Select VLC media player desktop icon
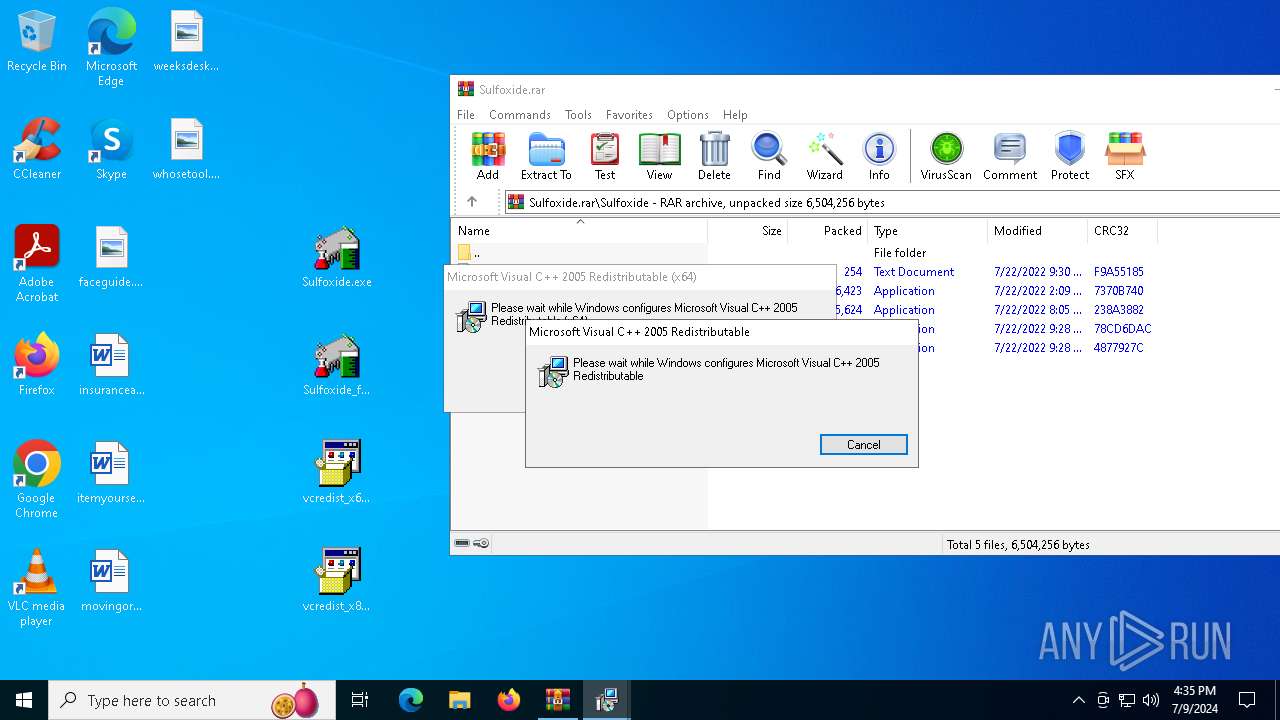 tap(37, 588)
